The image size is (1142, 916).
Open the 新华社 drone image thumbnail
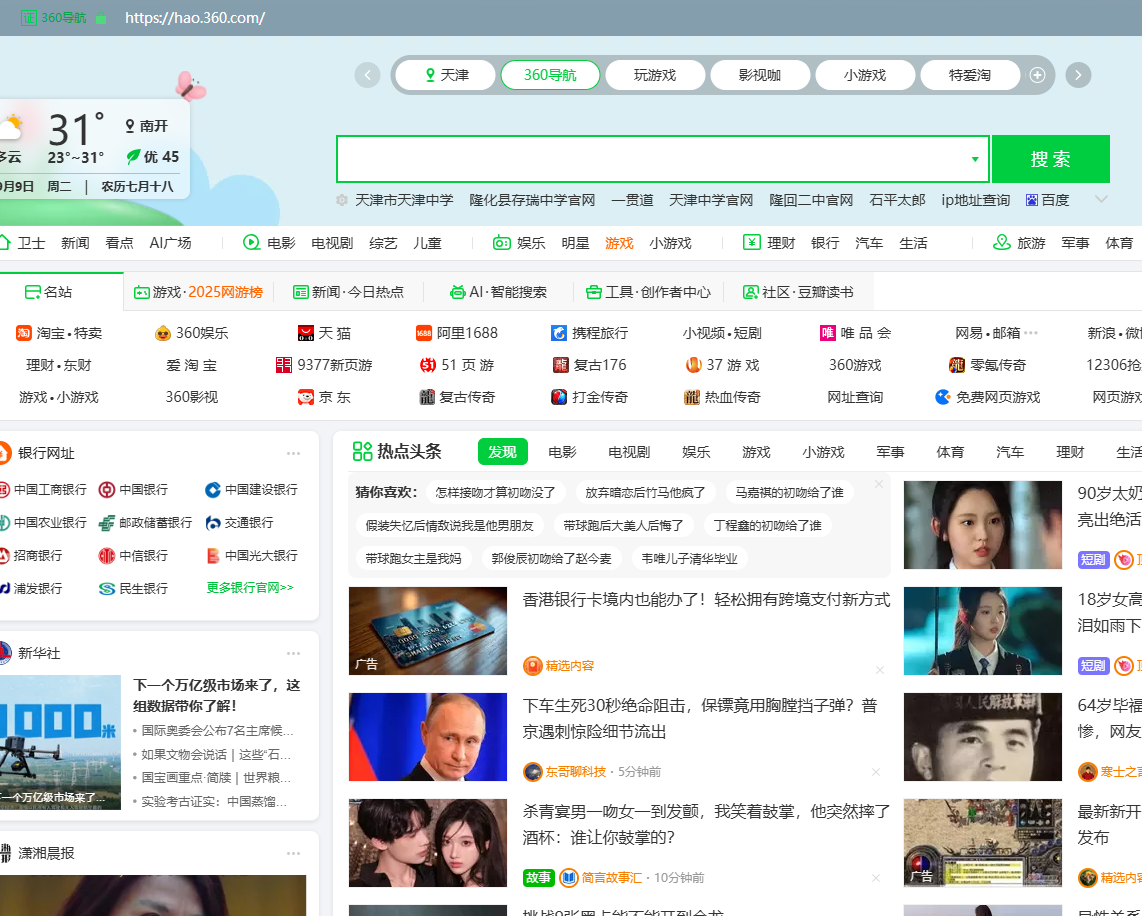(60, 742)
